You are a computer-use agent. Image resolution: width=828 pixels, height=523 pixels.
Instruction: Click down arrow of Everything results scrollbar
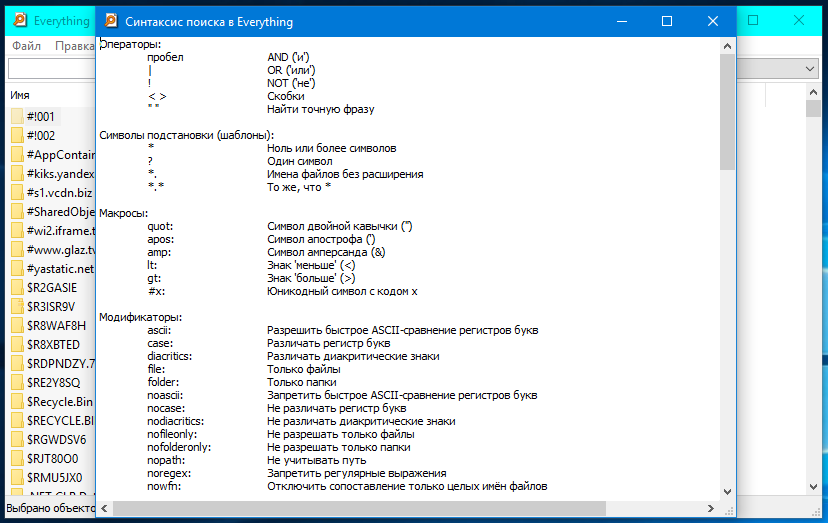[813, 487]
